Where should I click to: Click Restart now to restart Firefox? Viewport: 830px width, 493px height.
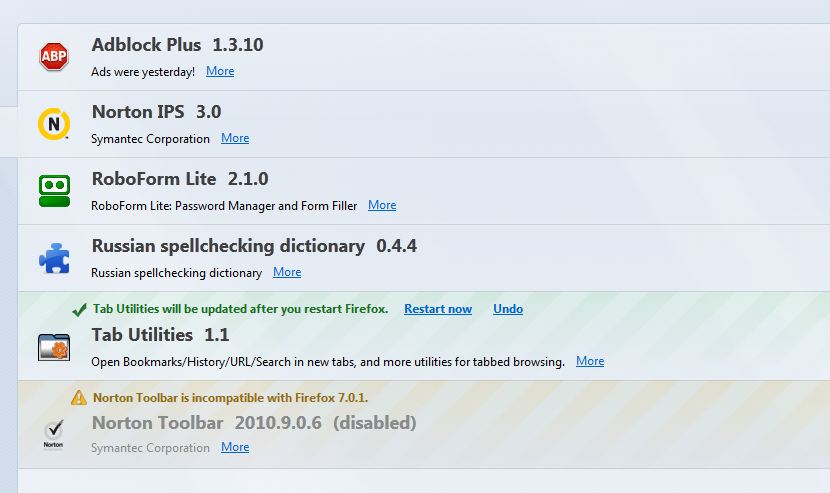tap(438, 309)
